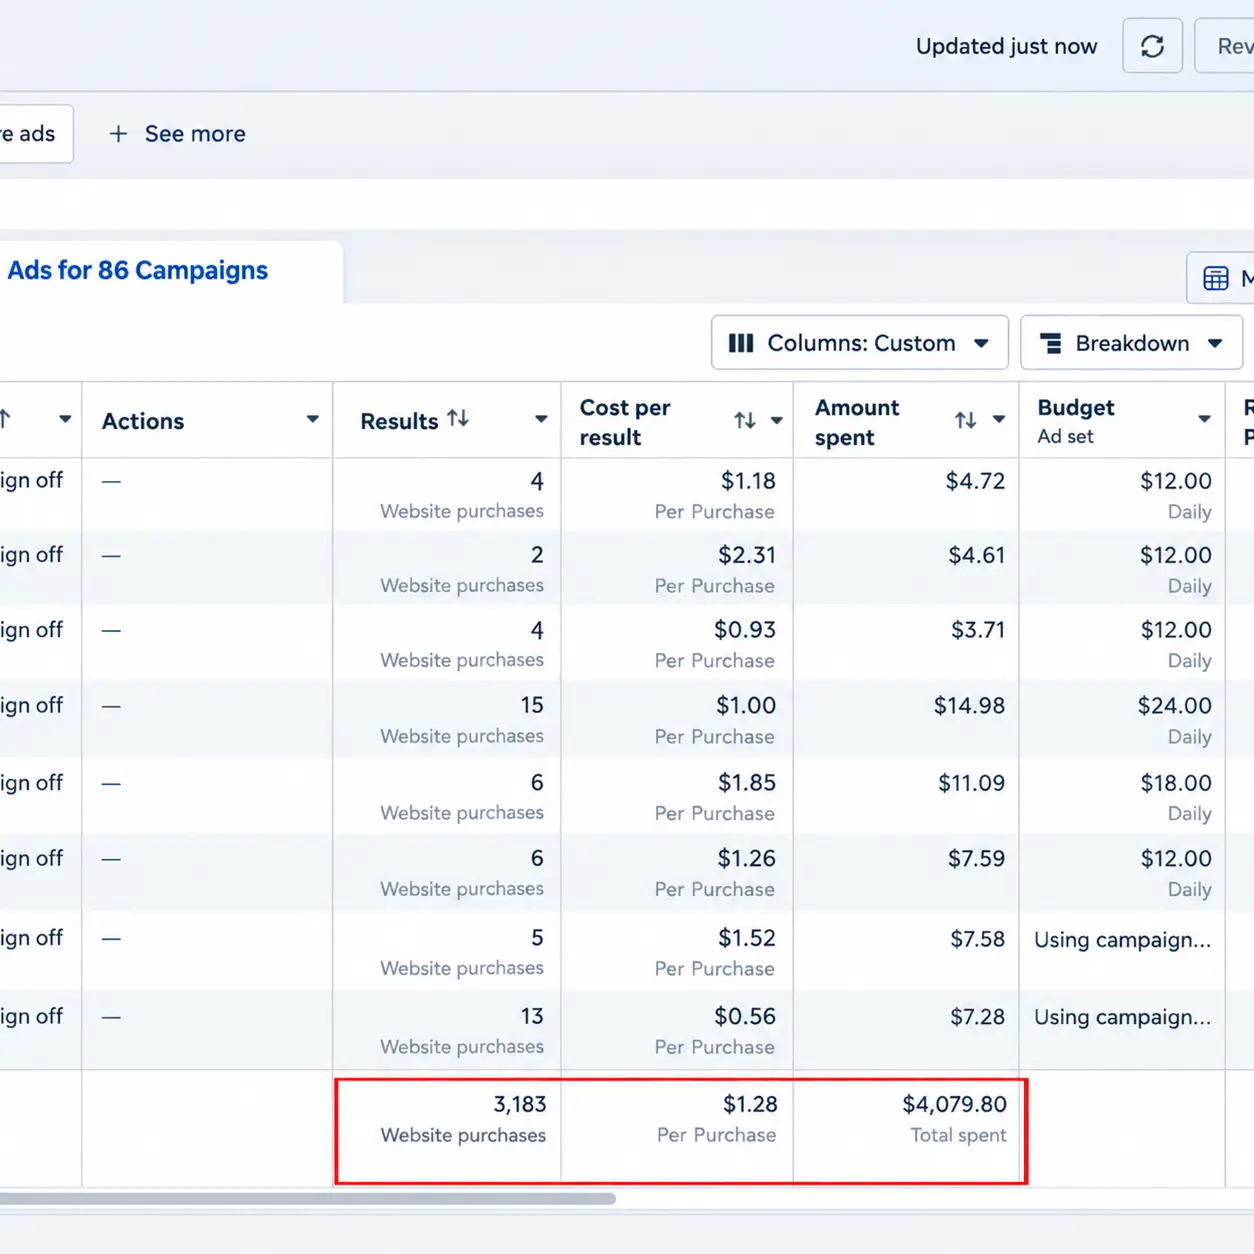Click the Updated just now text

point(1006,47)
